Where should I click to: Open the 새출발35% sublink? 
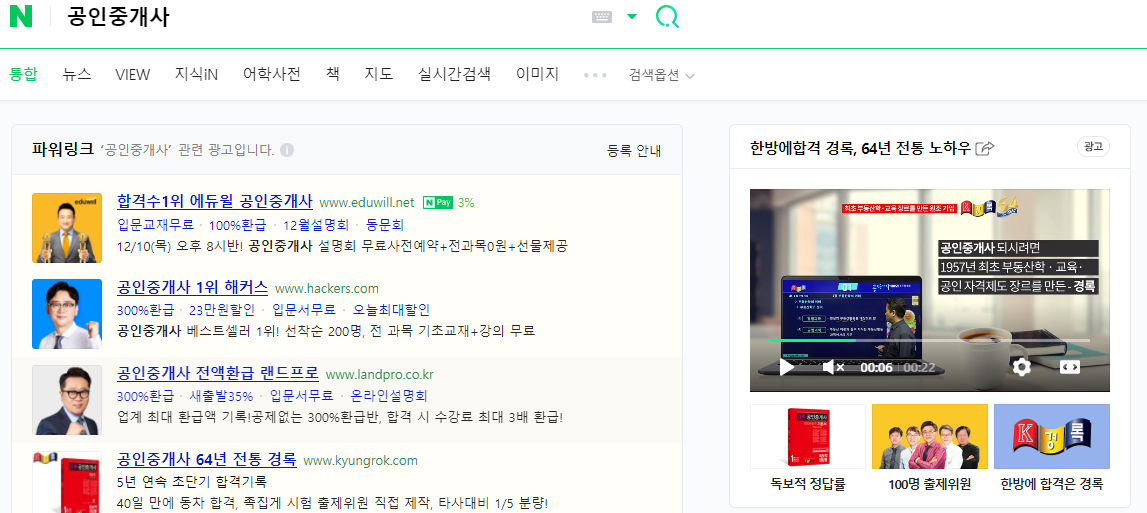pyautogui.click(x=222, y=396)
